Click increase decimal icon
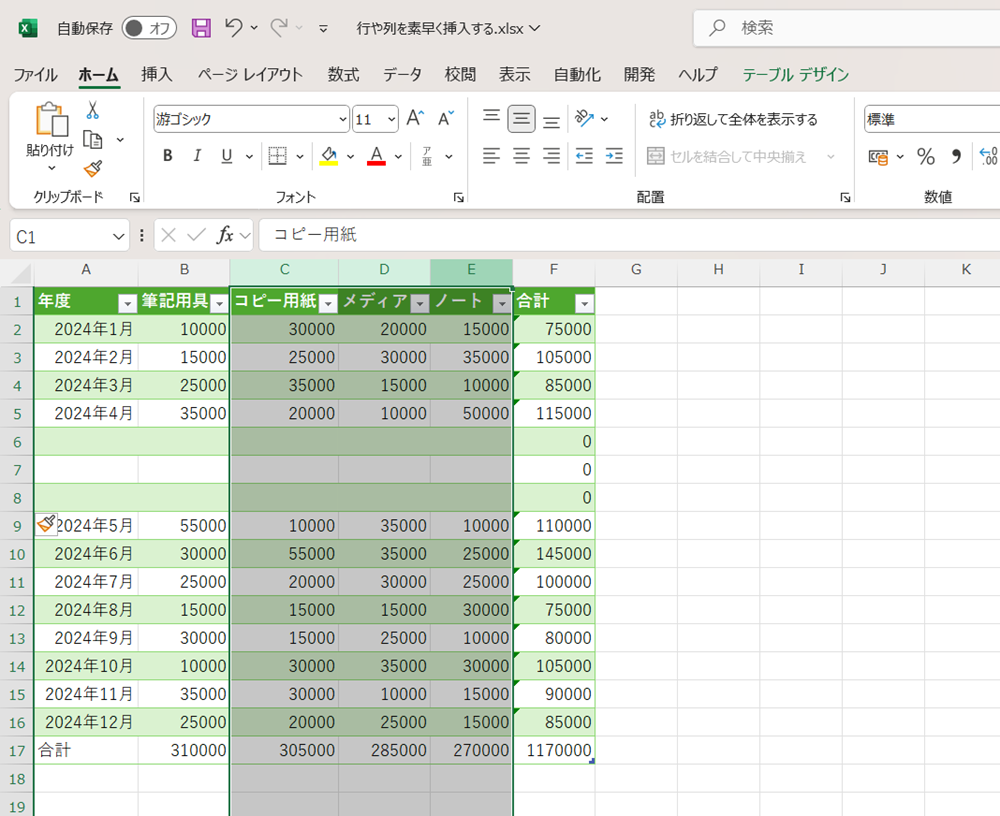Screen dimensions: 1000x816 (988, 156)
